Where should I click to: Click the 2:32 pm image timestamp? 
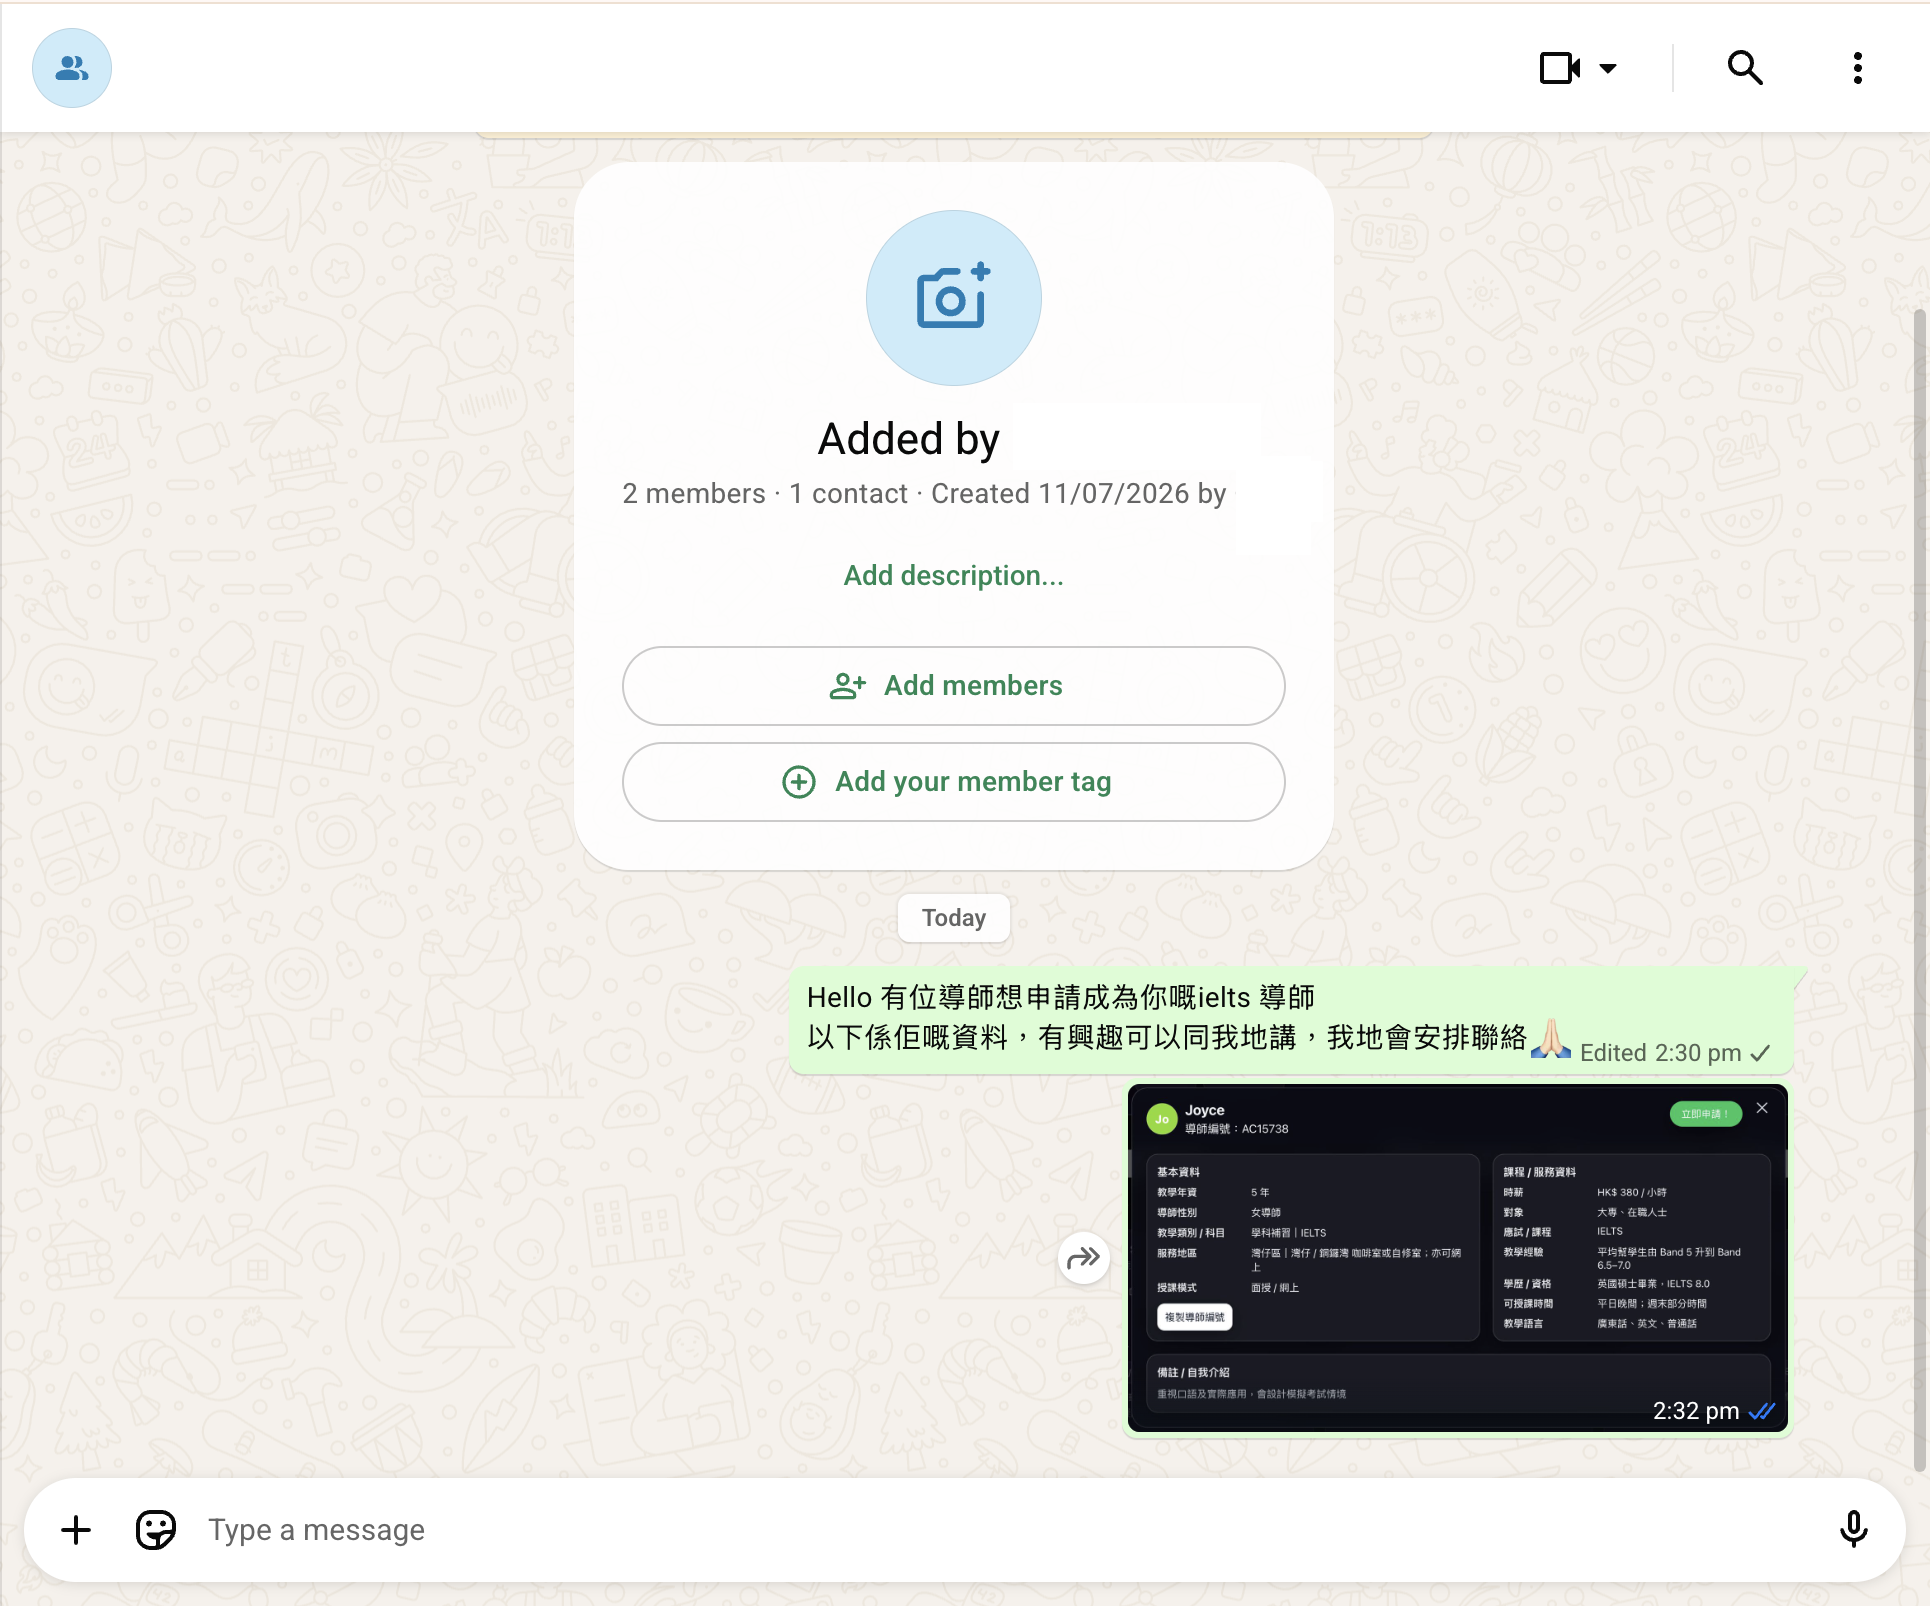click(x=1696, y=1411)
